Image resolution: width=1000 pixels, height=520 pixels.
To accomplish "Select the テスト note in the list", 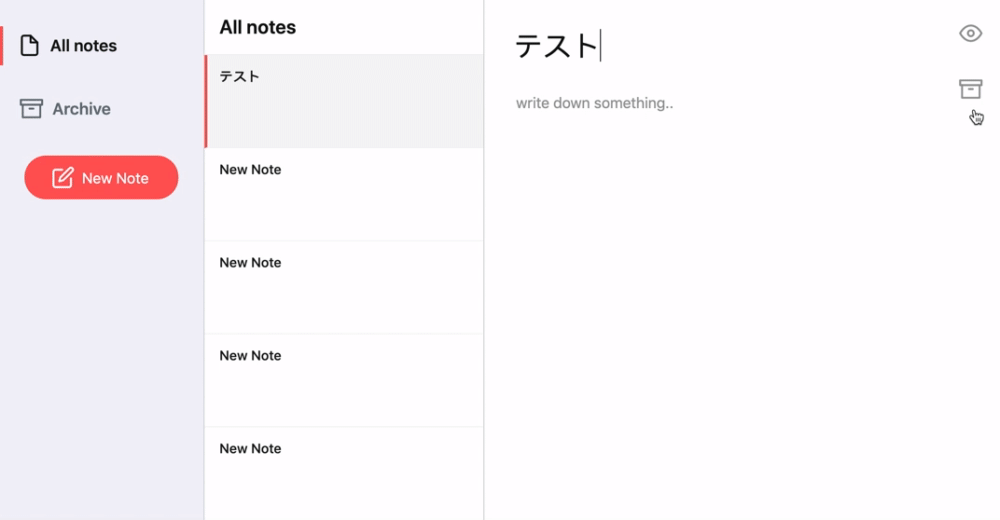I will pyautogui.click(x=344, y=101).
